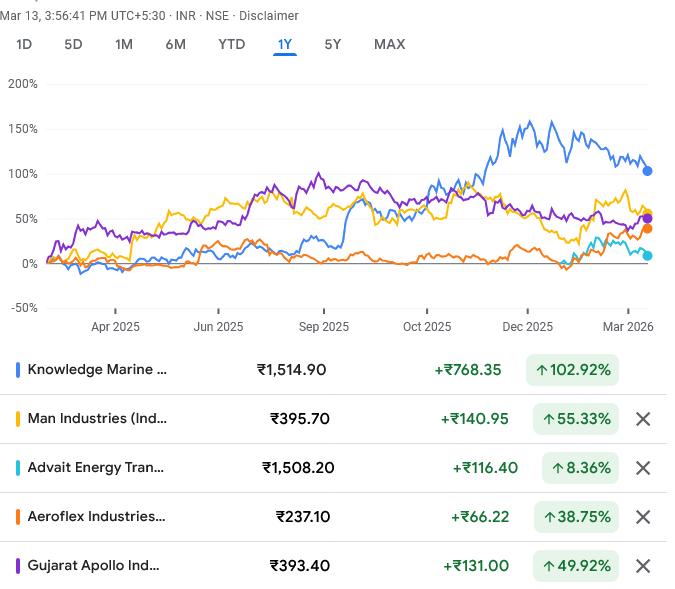Click the orange end-point dot on chart
This screenshot has height=589, width=675.
tap(647, 229)
